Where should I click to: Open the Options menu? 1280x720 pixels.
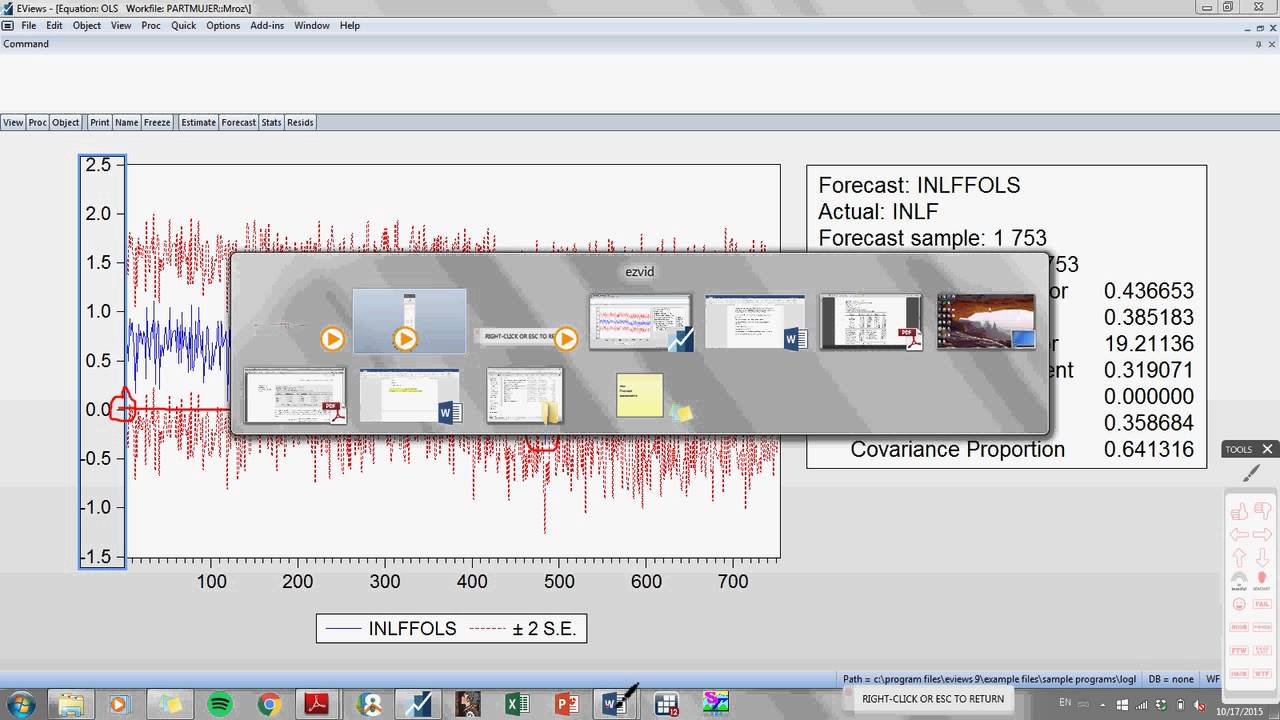tap(223, 26)
